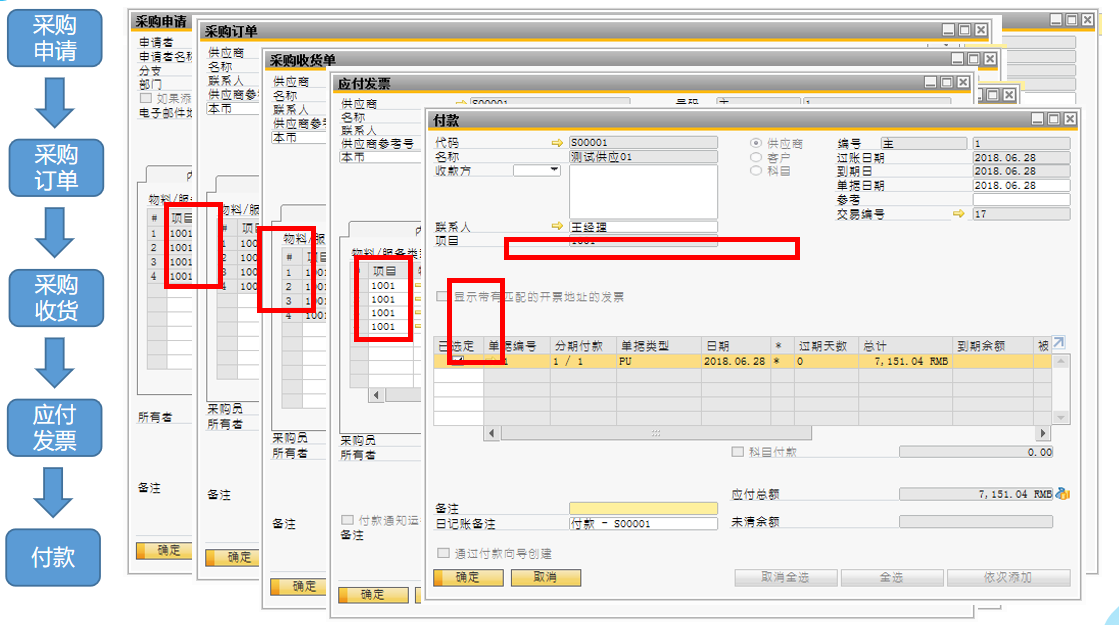Click the 采购申请 flow step box

tap(54, 38)
